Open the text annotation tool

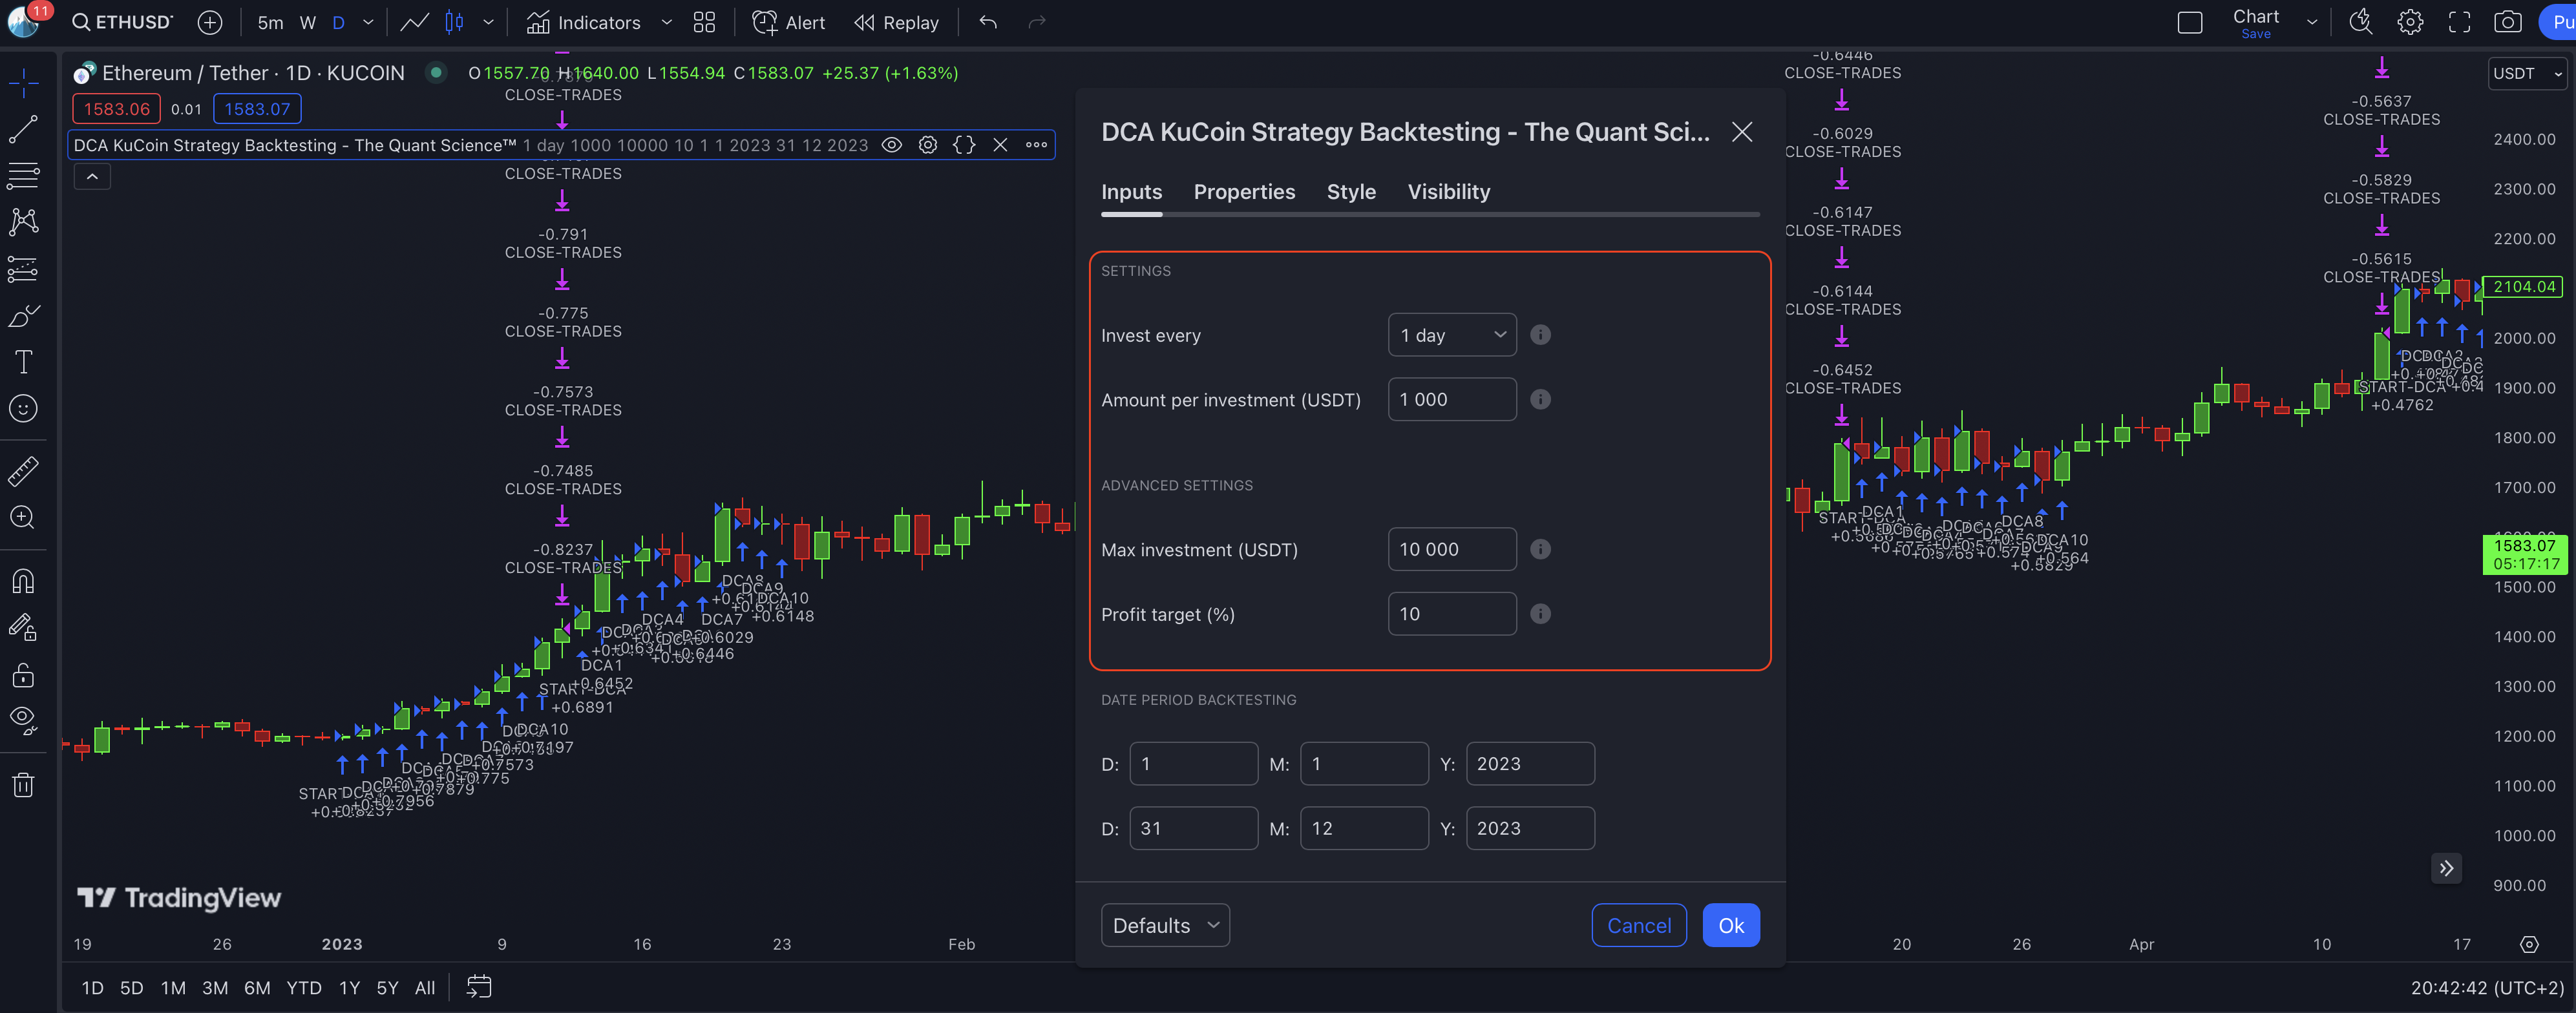23,362
